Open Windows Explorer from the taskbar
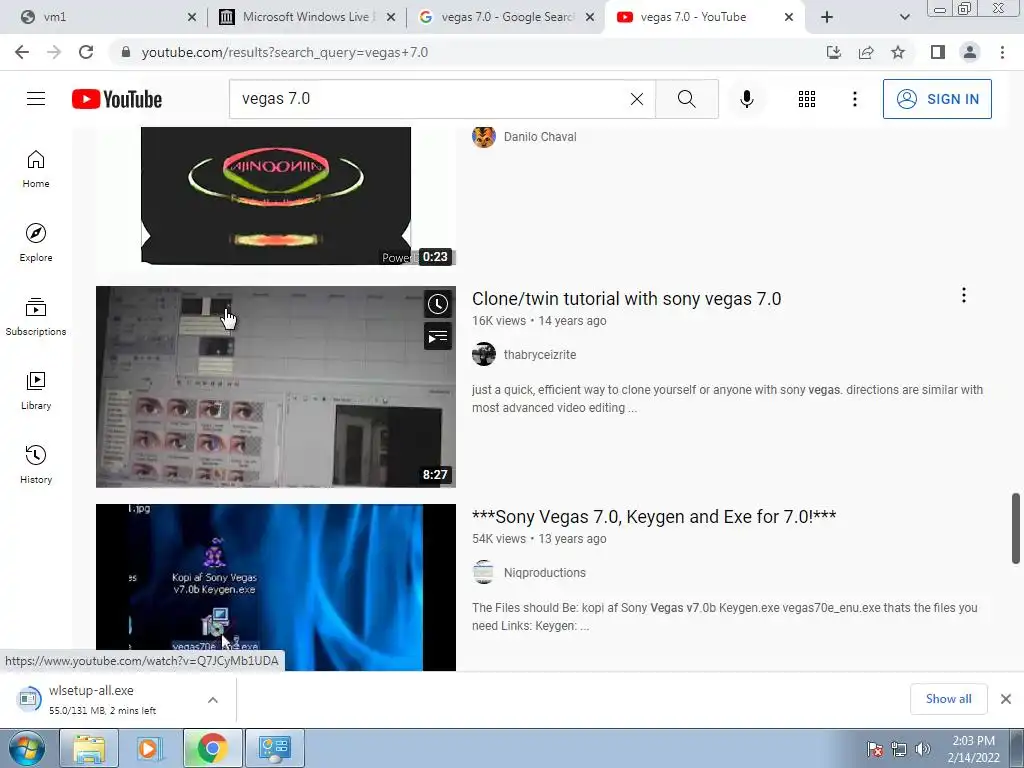The image size is (1024, 768). tap(89, 748)
